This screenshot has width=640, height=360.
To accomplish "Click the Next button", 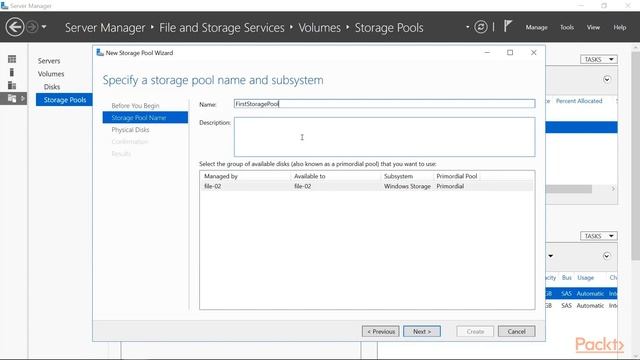I will [422, 331].
